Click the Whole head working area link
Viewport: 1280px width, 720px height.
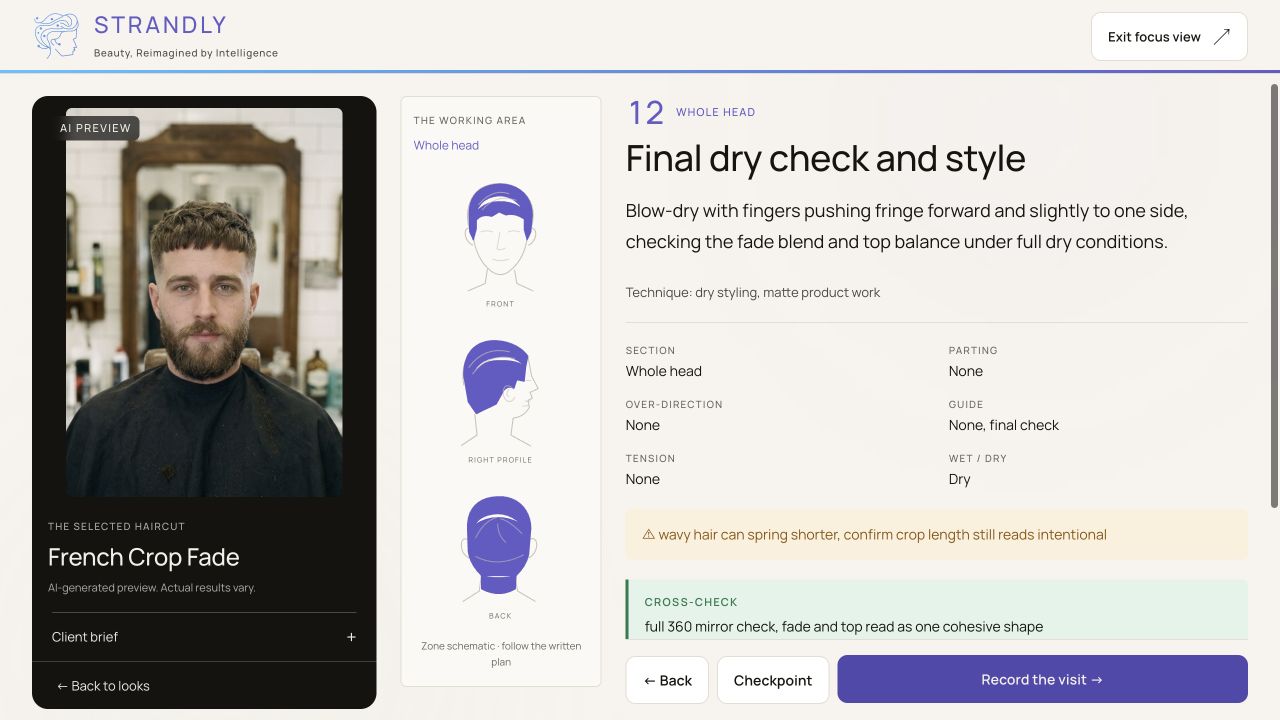446,145
